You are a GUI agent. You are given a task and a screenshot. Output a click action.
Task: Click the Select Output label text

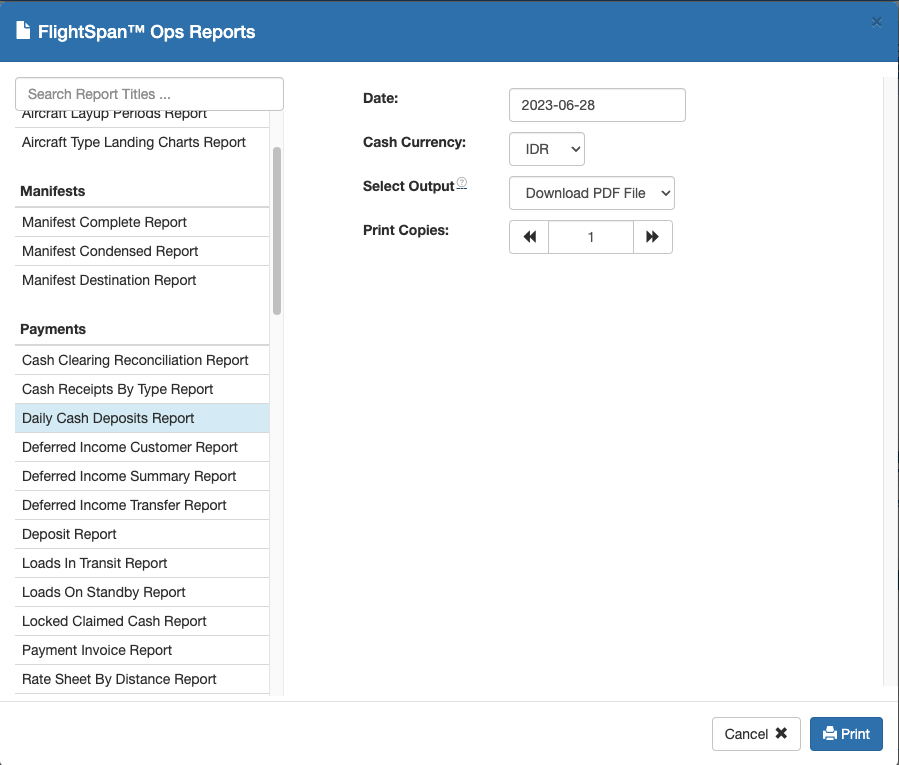[x=408, y=186]
